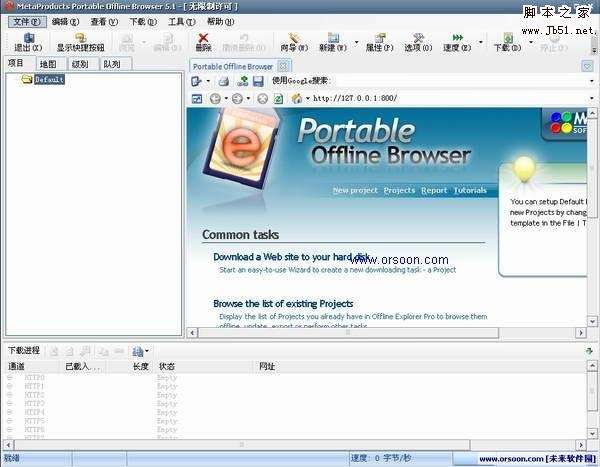Image resolution: width=600 pixels, height=467 pixels.
Task: Expand the download panel view dropdown arrow
Action: click(147, 351)
